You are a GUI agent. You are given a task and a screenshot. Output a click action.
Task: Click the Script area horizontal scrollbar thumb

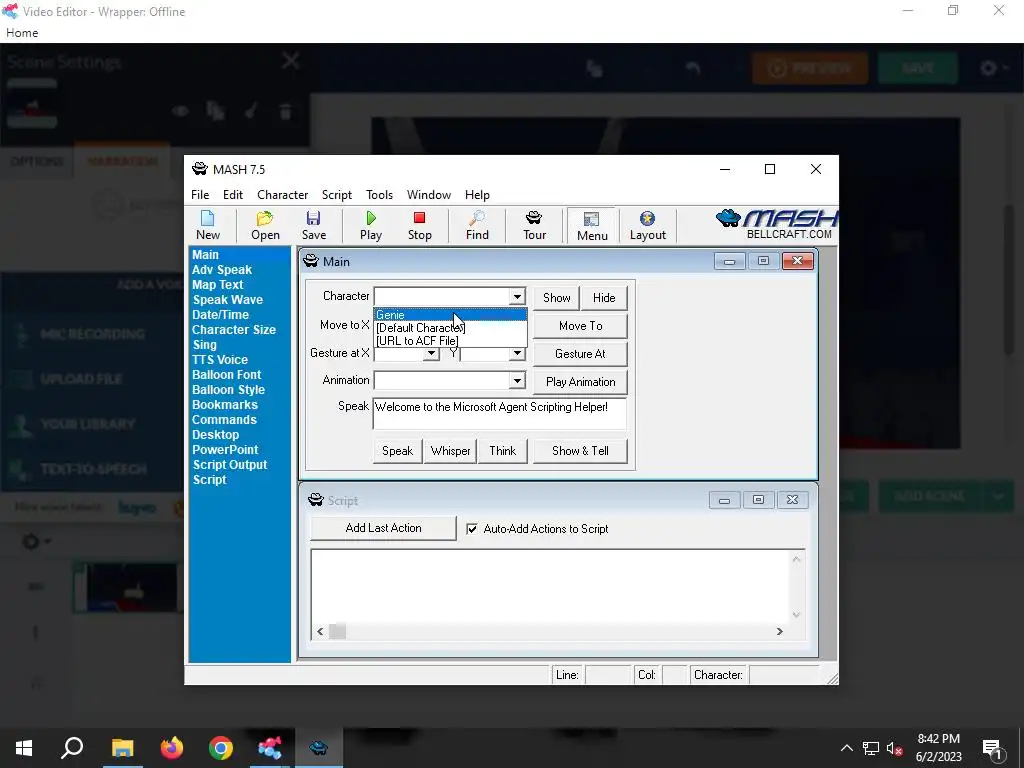pos(337,632)
